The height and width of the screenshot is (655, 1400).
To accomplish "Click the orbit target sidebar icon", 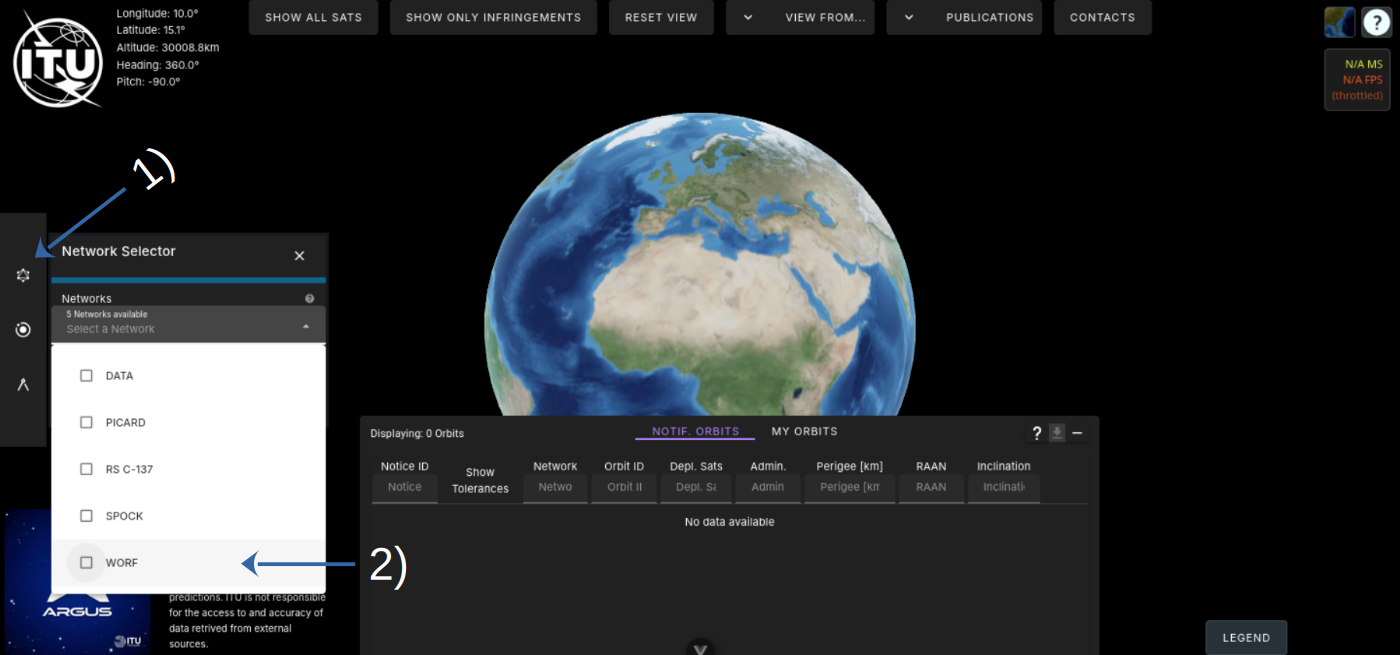I will pyautogui.click(x=23, y=330).
